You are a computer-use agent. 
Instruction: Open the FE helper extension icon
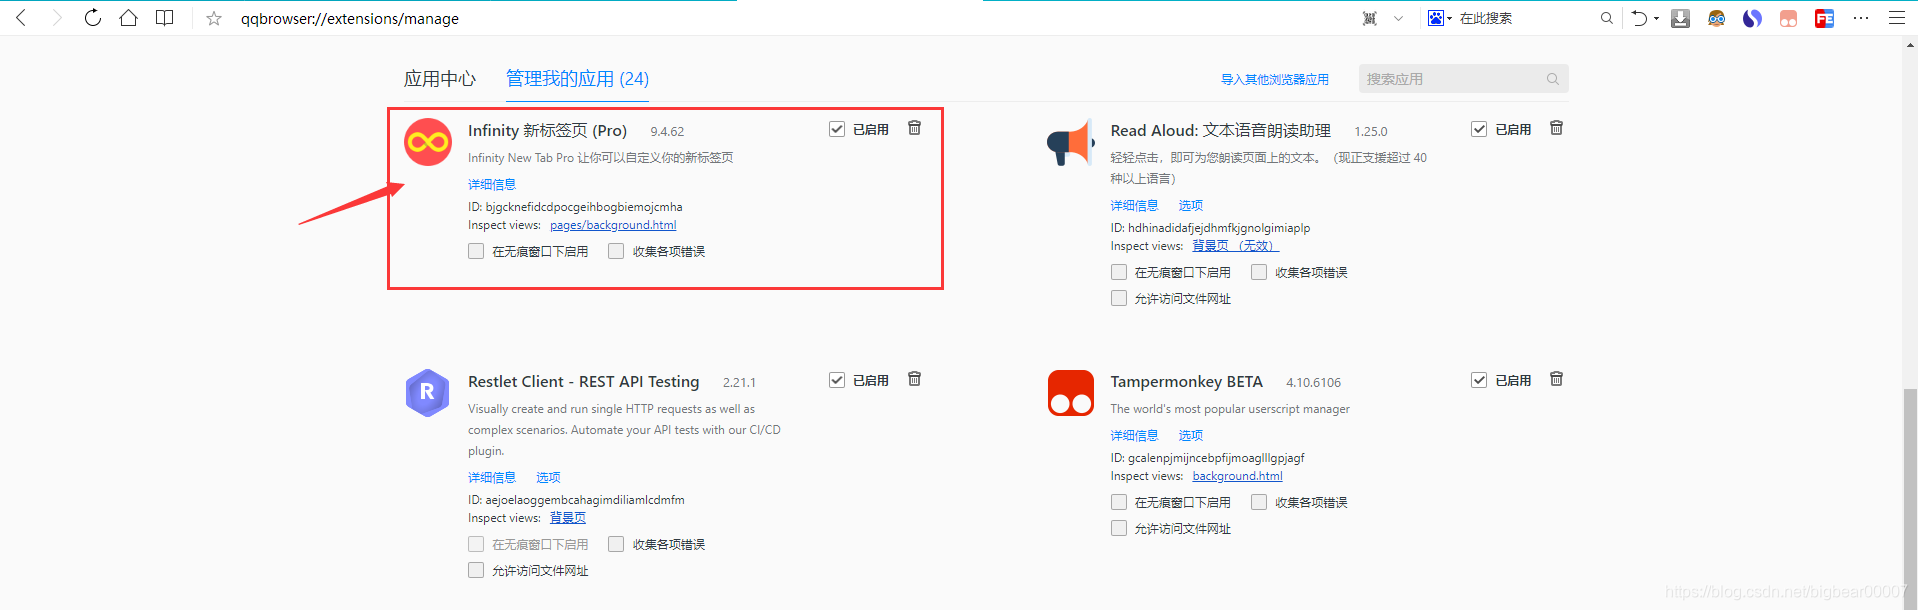pos(1824,18)
